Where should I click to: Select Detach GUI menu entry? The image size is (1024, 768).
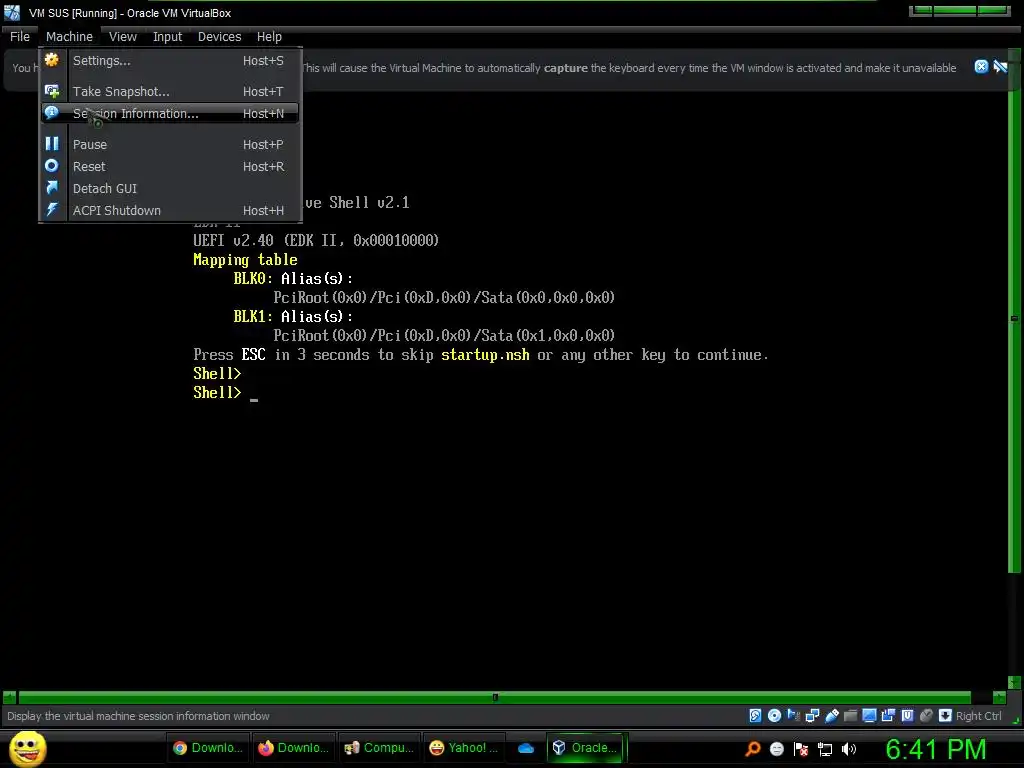point(170,189)
